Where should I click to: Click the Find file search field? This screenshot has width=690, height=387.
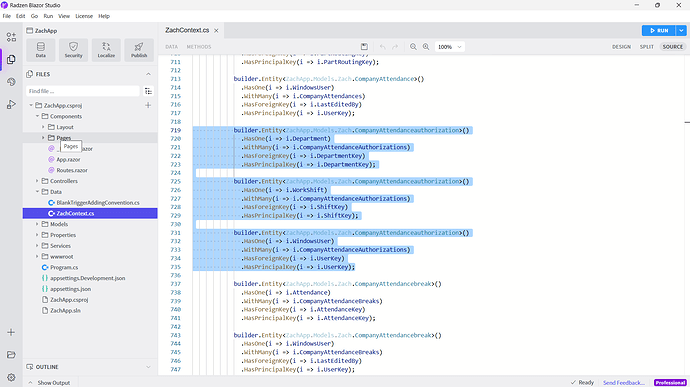pyautogui.click(x=83, y=91)
